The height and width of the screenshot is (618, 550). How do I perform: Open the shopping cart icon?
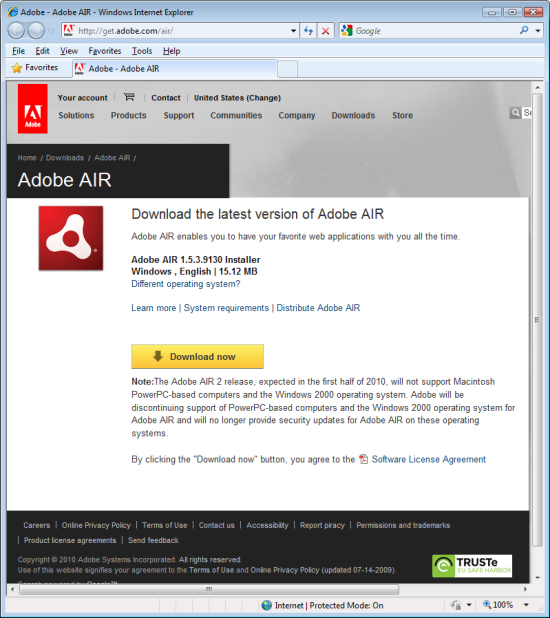pyautogui.click(x=129, y=97)
